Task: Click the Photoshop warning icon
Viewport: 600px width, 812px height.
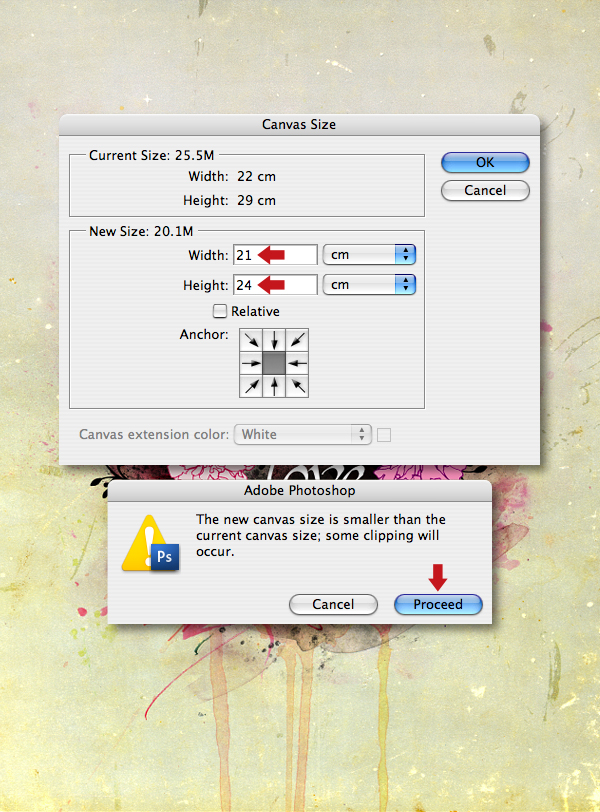Action: pos(151,544)
